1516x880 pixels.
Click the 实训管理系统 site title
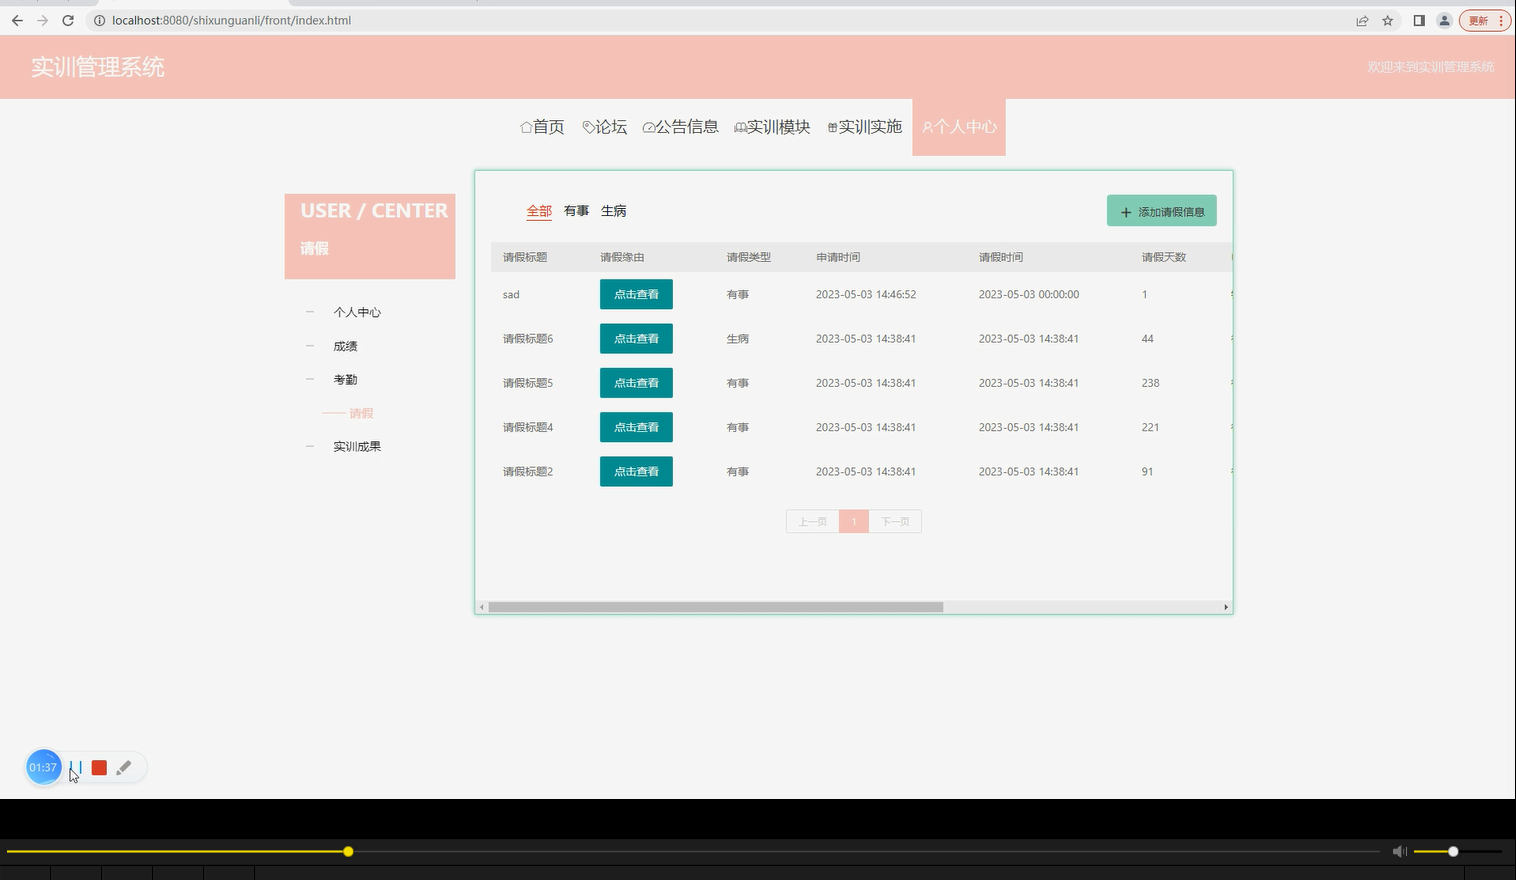click(98, 67)
